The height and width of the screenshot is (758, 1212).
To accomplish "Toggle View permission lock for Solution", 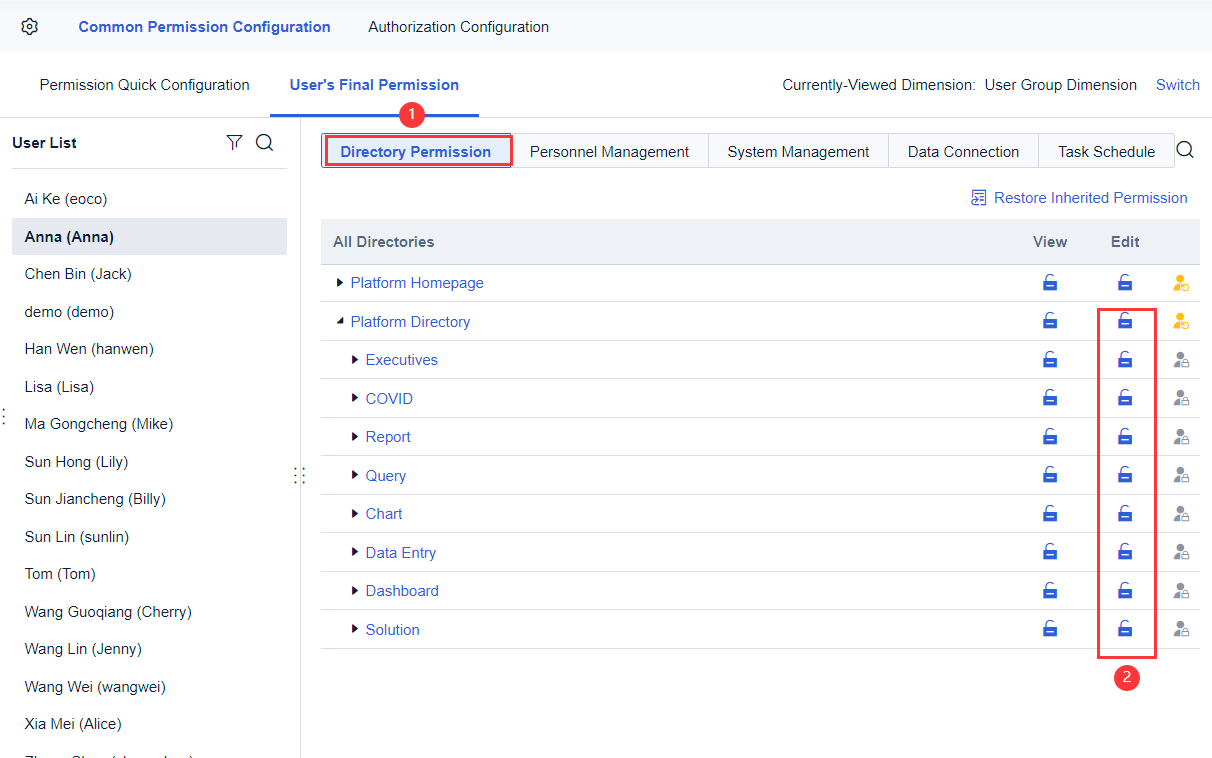I will [1050, 629].
